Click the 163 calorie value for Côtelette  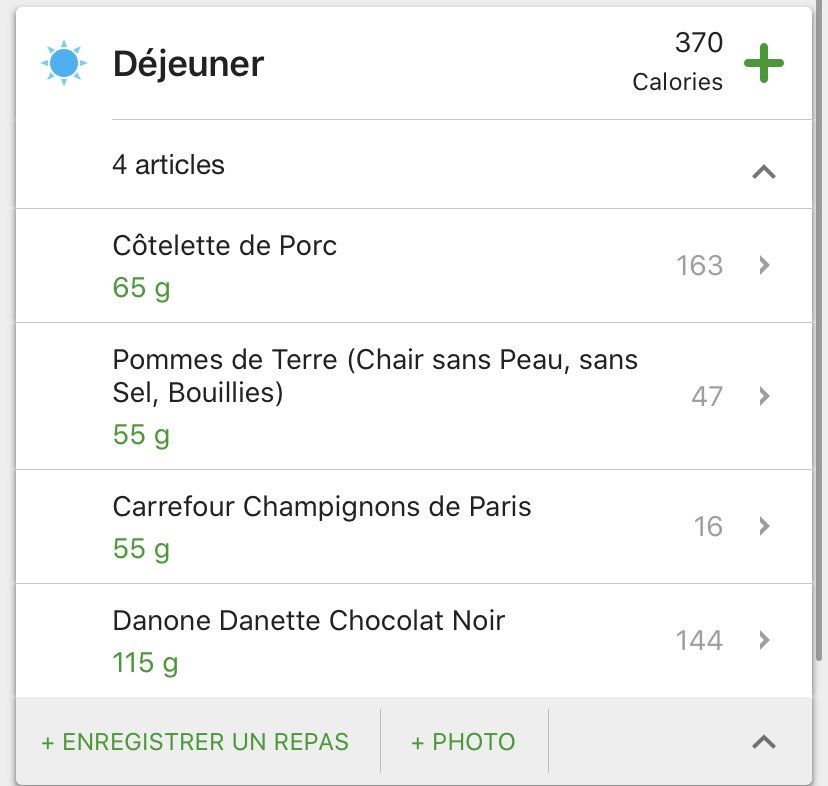pos(699,265)
